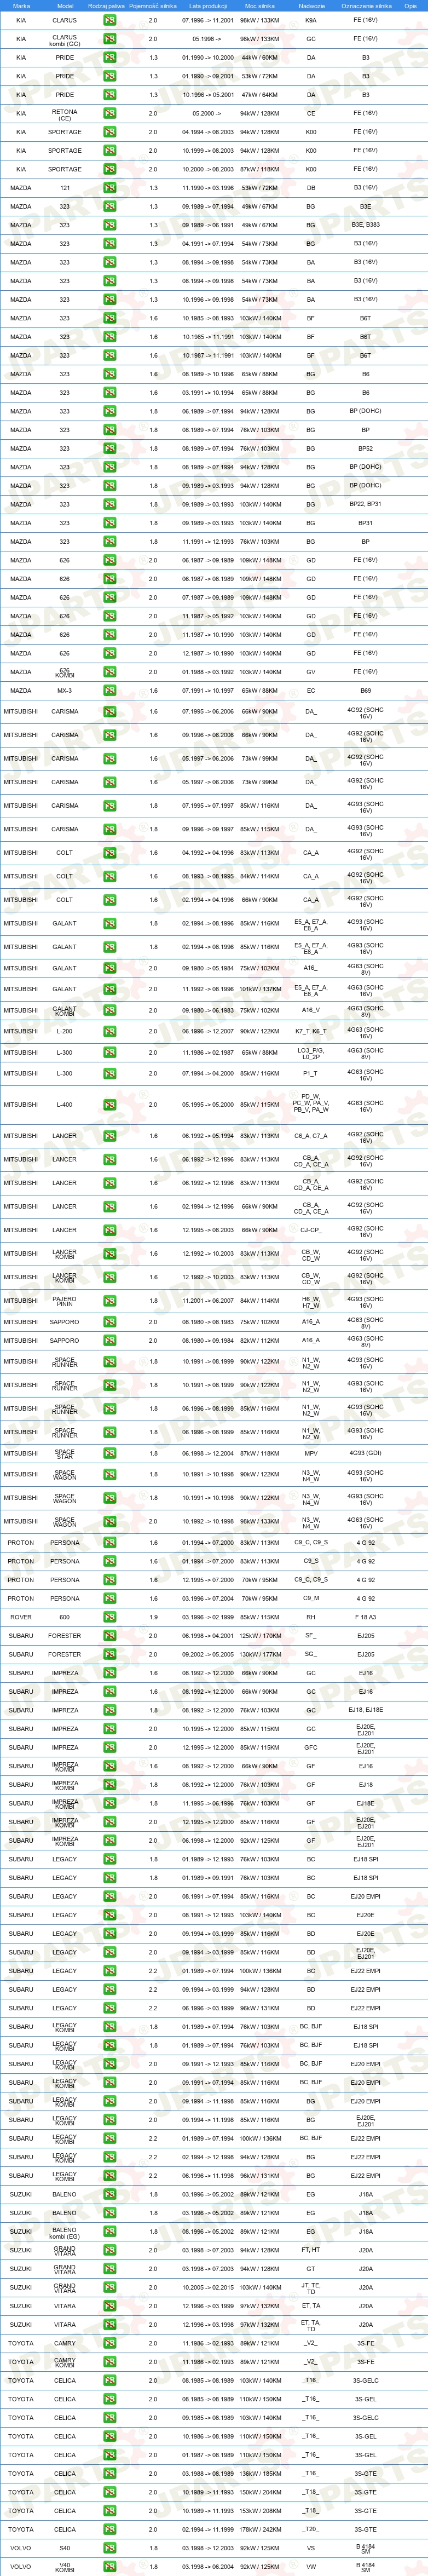This screenshot has width=428, height=2576.
Task: Select the 'K9A' body code cell
Action: pos(311,20)
